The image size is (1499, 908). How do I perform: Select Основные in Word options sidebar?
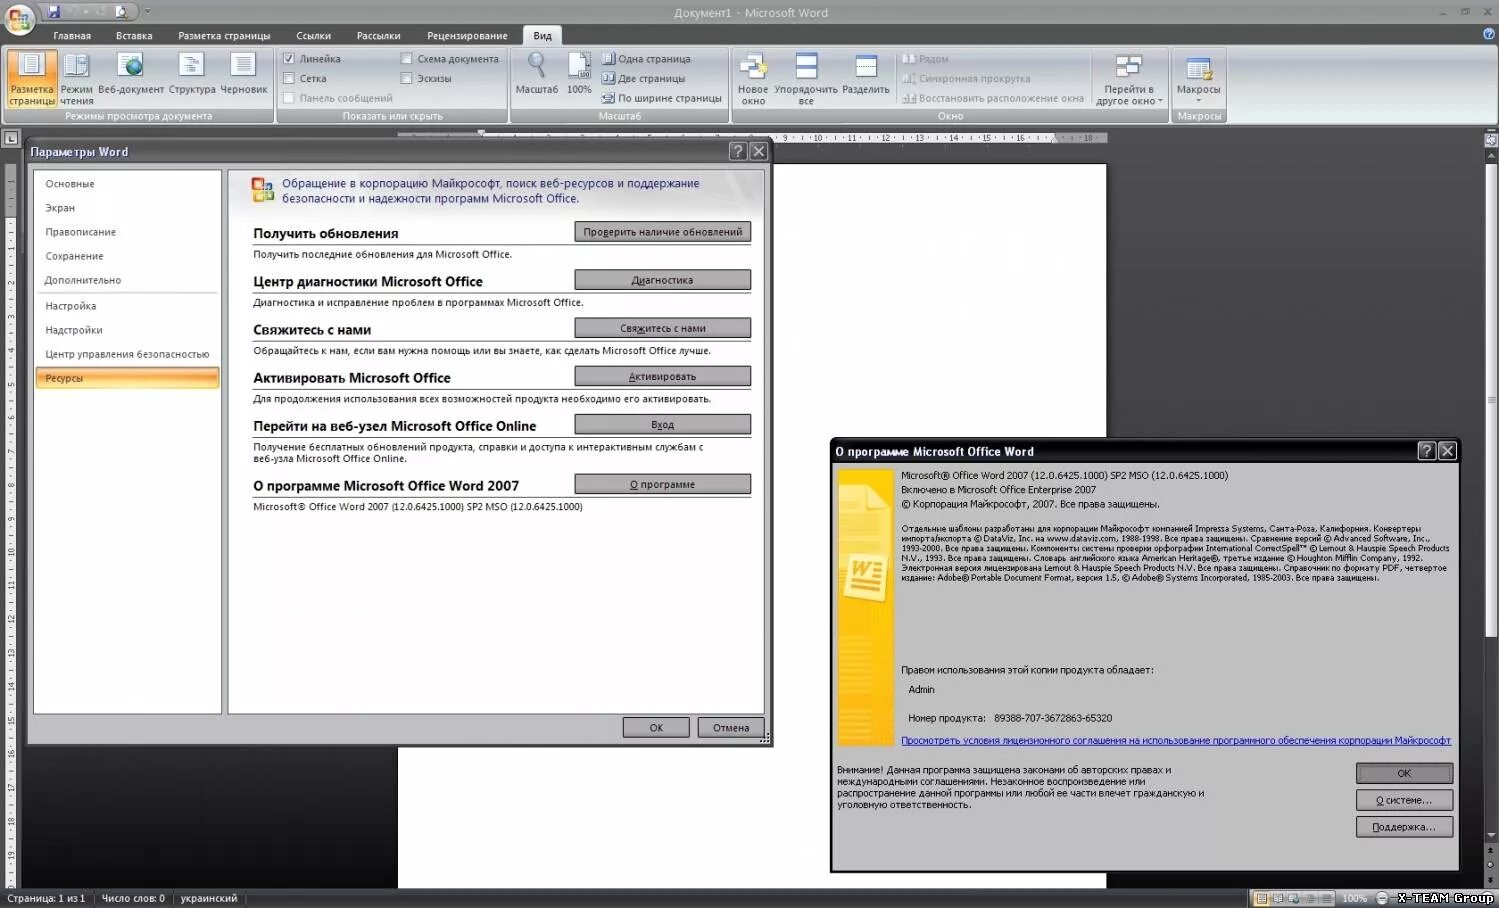(x=127, y=184)
